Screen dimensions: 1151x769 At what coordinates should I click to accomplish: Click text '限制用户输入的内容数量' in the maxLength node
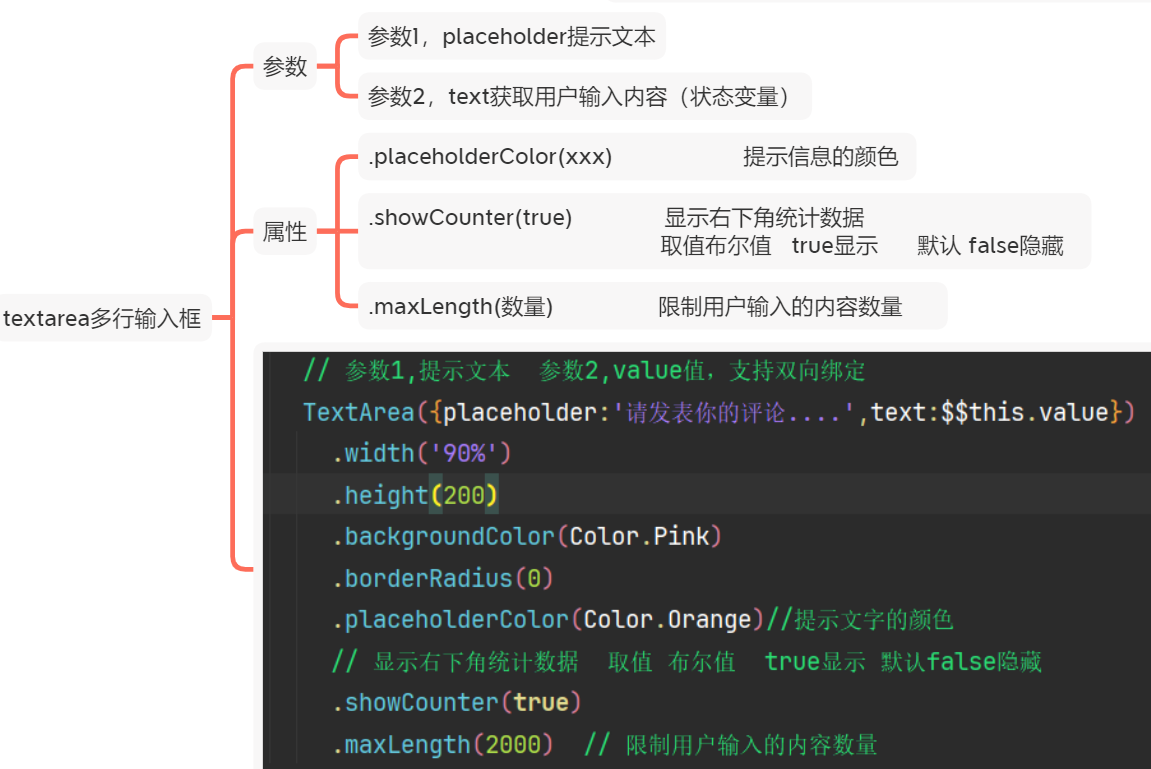point(780,306)
